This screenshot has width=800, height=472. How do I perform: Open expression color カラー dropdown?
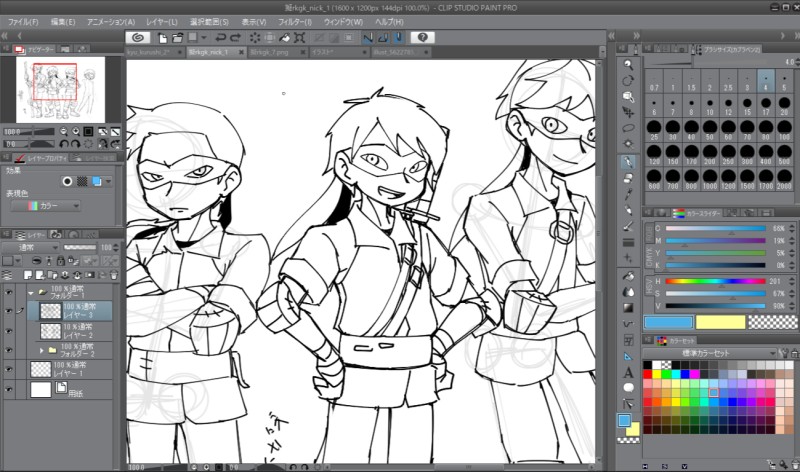pos(46,206)
